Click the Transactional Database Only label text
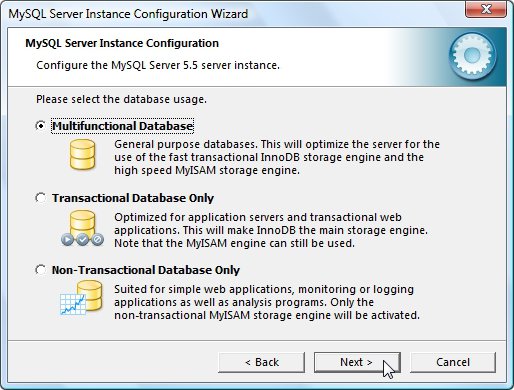514x390 pixels. (133, 198)
